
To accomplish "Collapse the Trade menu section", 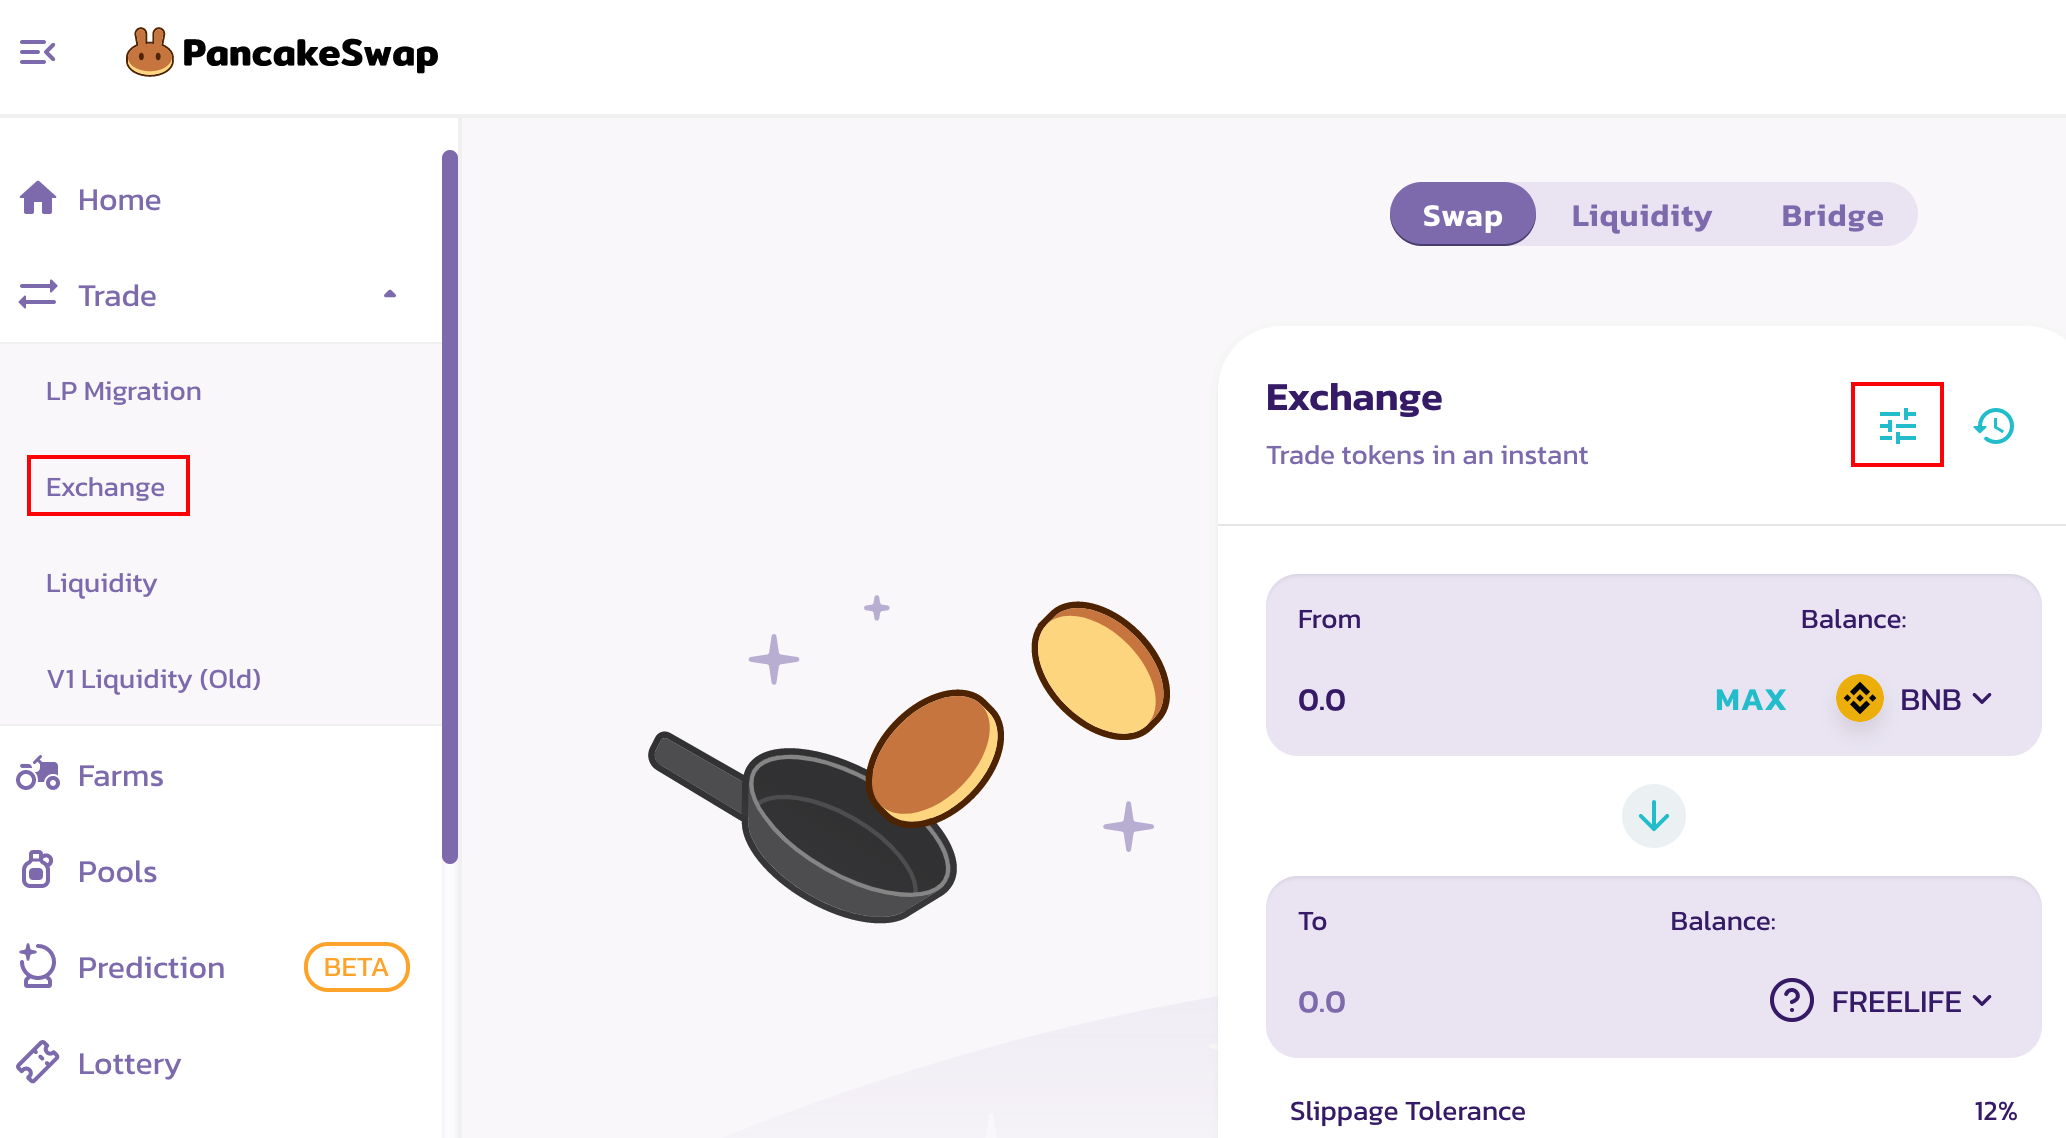I will click(390, 295).
